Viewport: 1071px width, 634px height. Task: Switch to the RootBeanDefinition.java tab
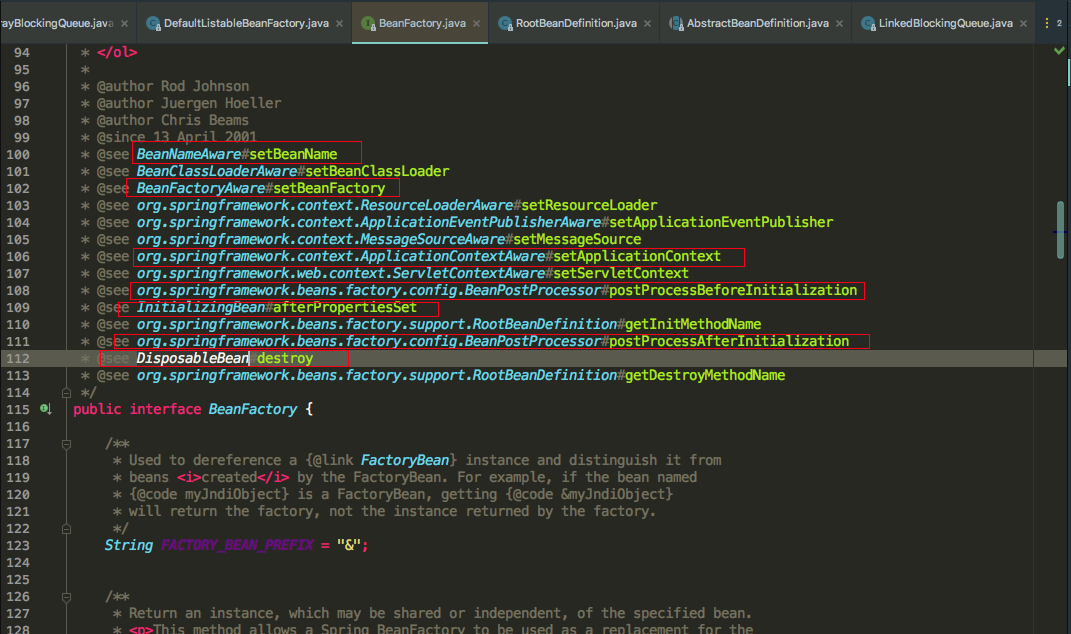tap(576, 23)
